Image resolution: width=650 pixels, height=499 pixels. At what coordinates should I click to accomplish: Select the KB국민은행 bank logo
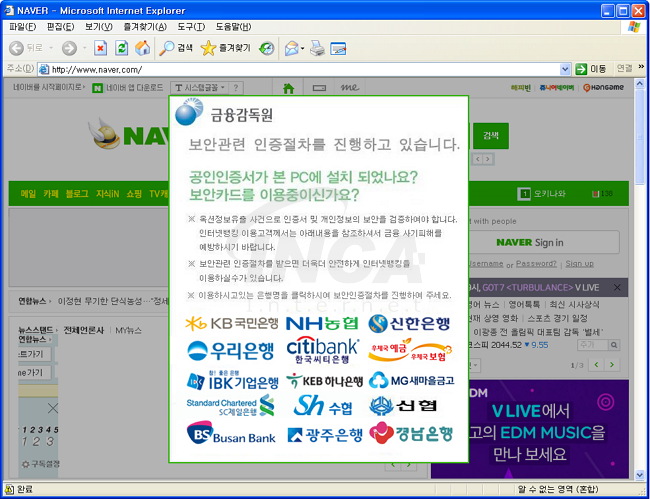pos(232,324)
